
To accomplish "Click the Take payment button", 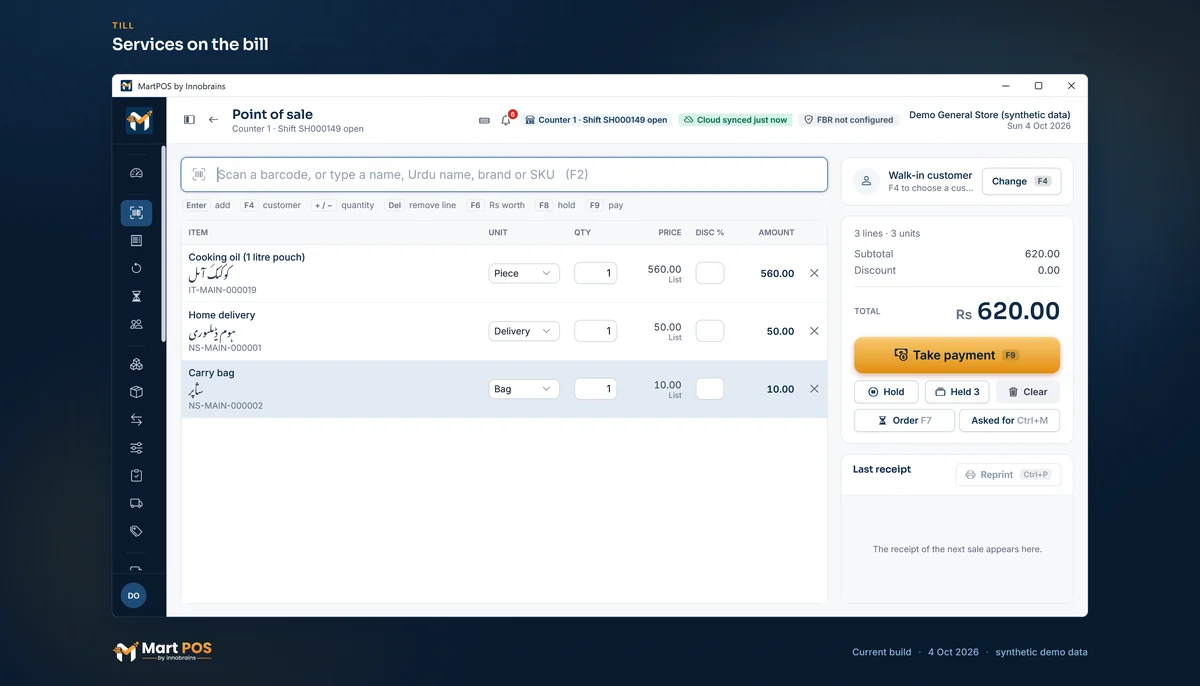I will (x=957, y=355).
